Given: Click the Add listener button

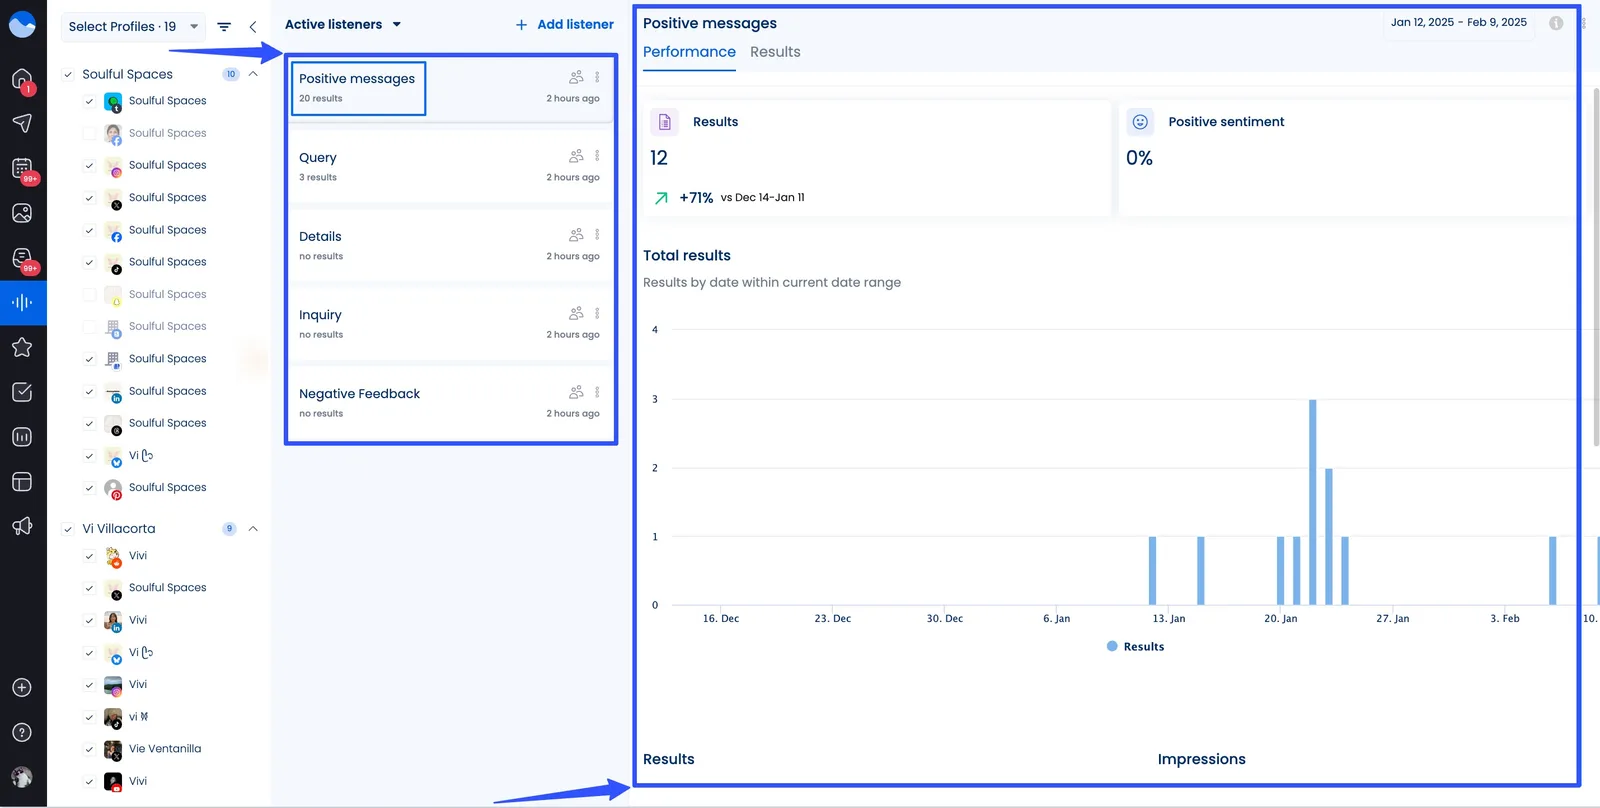Looking at the screenshot, I should click(x=565, y=24).
